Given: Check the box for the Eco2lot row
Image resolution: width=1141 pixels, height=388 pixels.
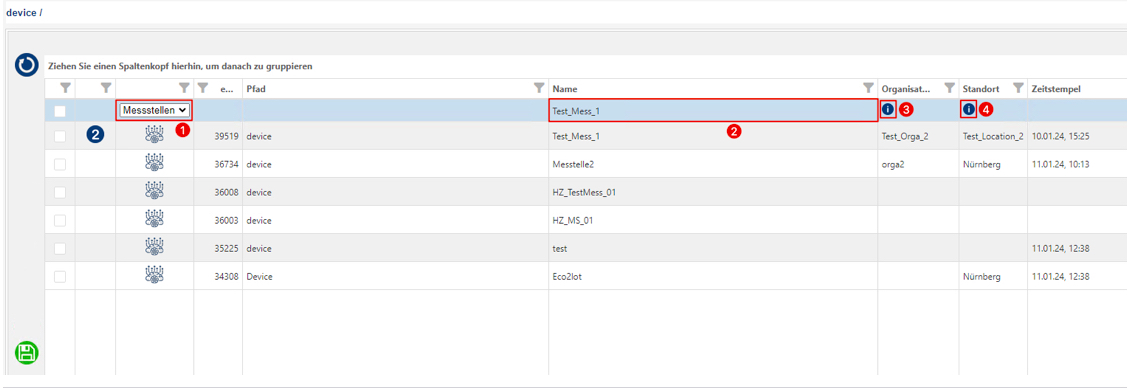Looking at the screenshot, I should (60, 277).
